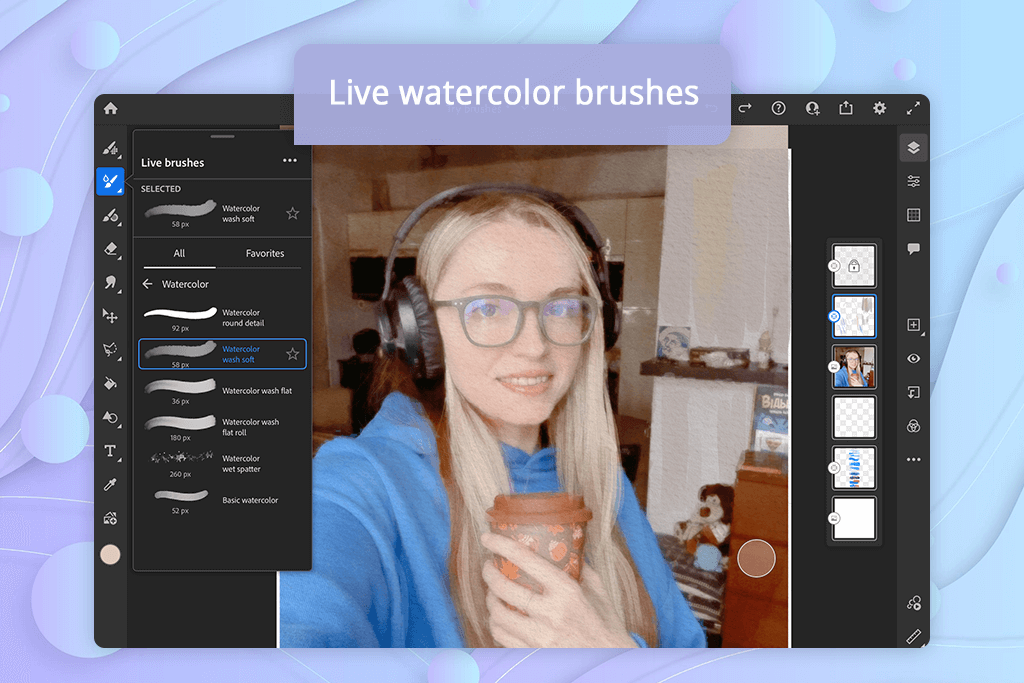Select the blue brush strokes layer

pos(854,468)
